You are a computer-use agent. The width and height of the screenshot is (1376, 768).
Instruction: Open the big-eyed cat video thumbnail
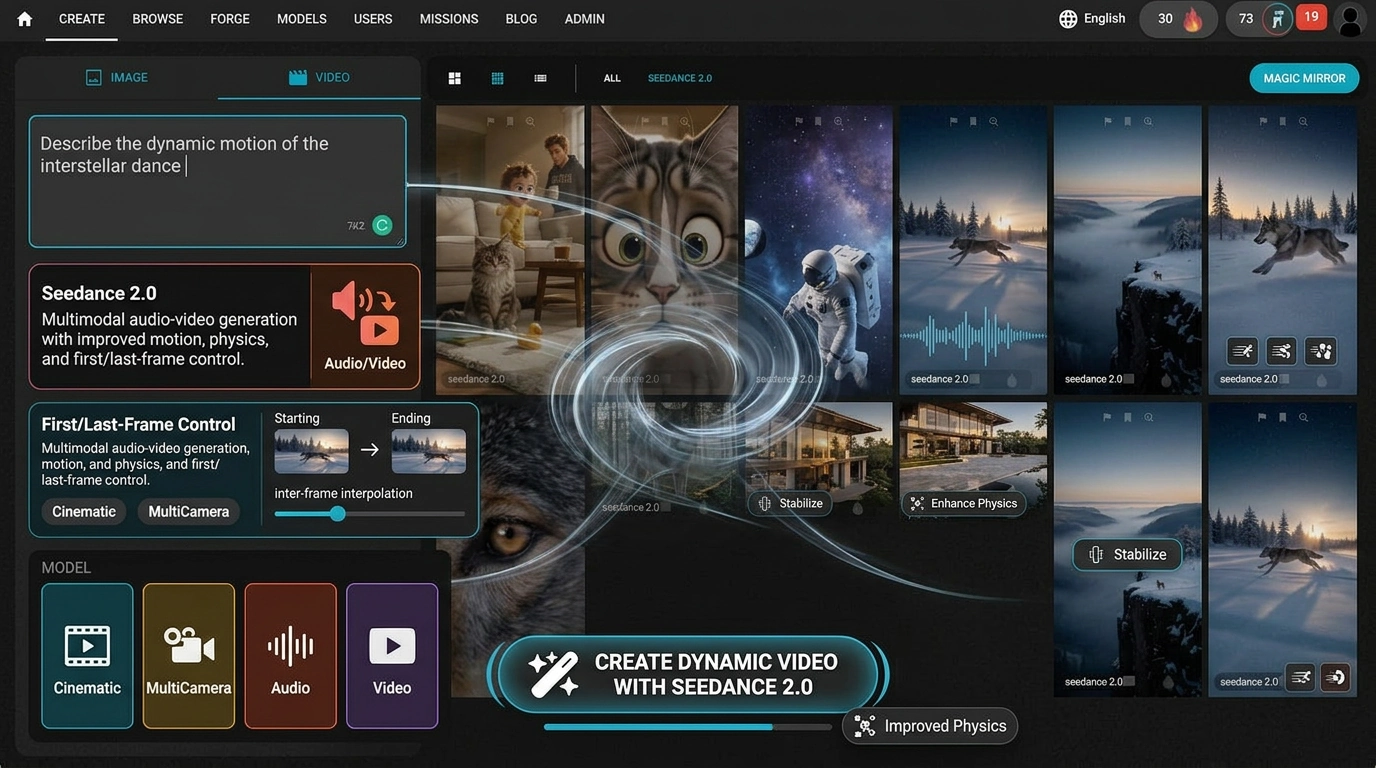point(664,250)
